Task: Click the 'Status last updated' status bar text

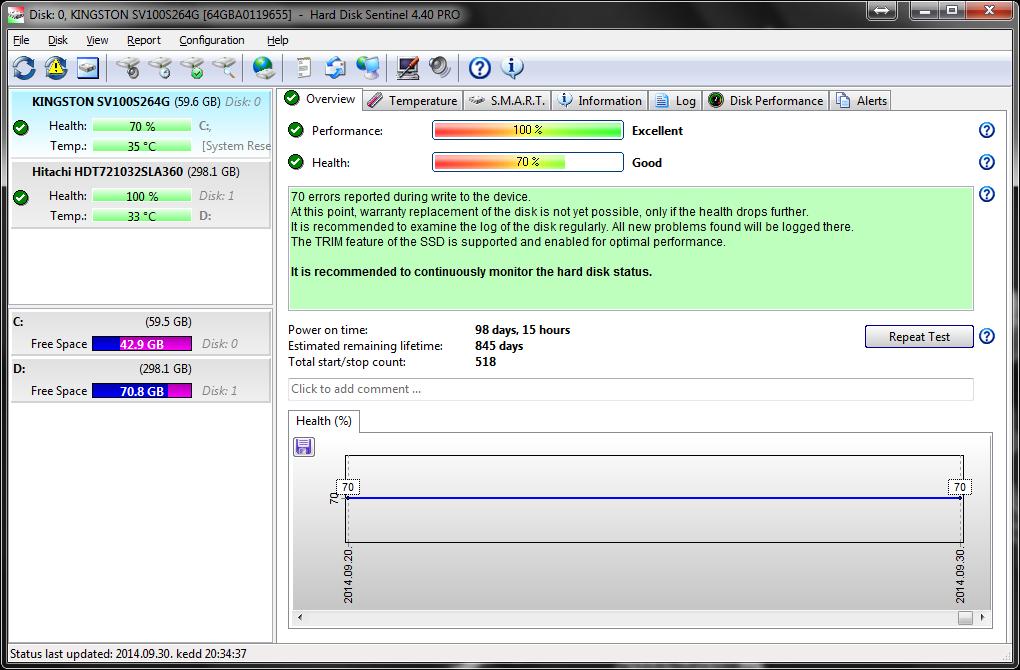Action: pyautogui.click(x=128, y=654)
